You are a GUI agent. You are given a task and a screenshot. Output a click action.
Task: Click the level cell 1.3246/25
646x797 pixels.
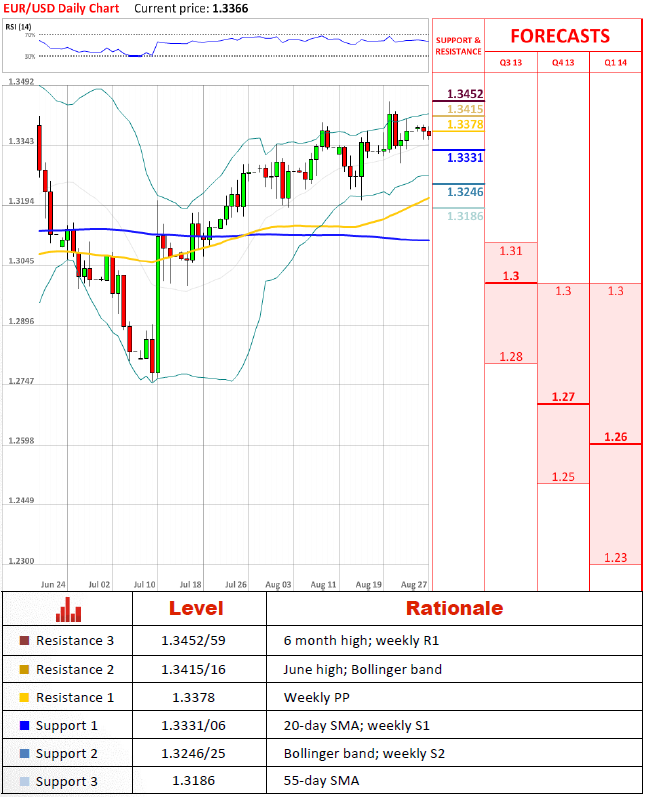(x=193, y=753)
